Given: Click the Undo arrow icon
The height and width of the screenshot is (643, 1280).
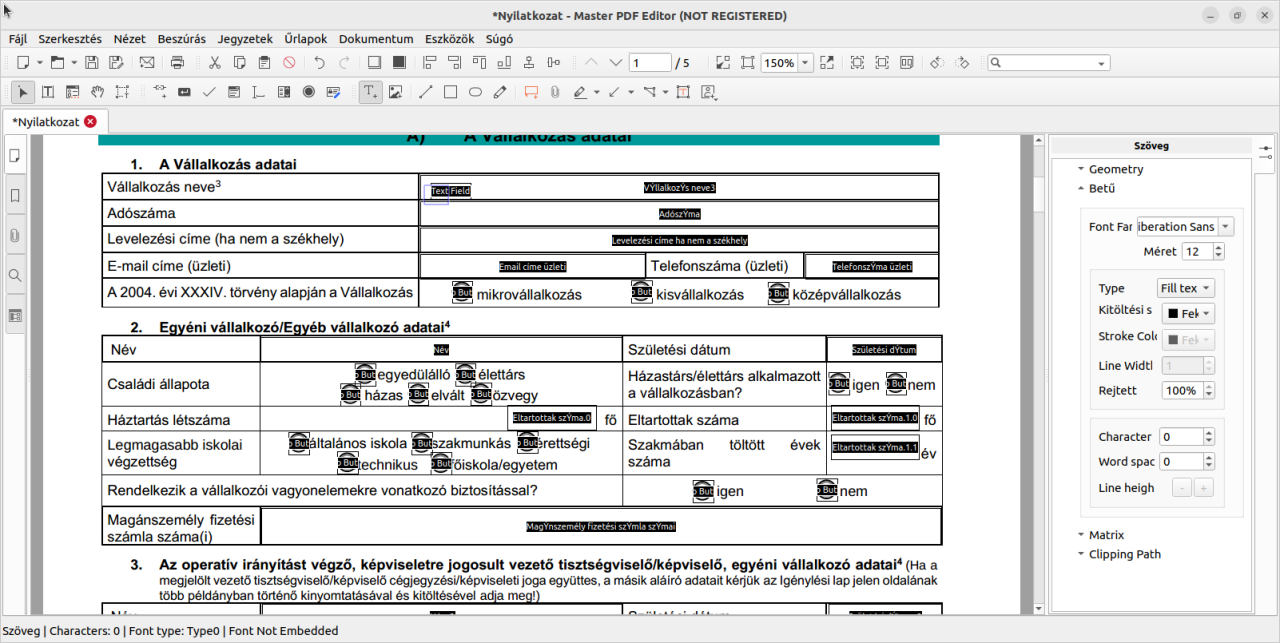Looking at the screenshot, I should tap(320, 62).
